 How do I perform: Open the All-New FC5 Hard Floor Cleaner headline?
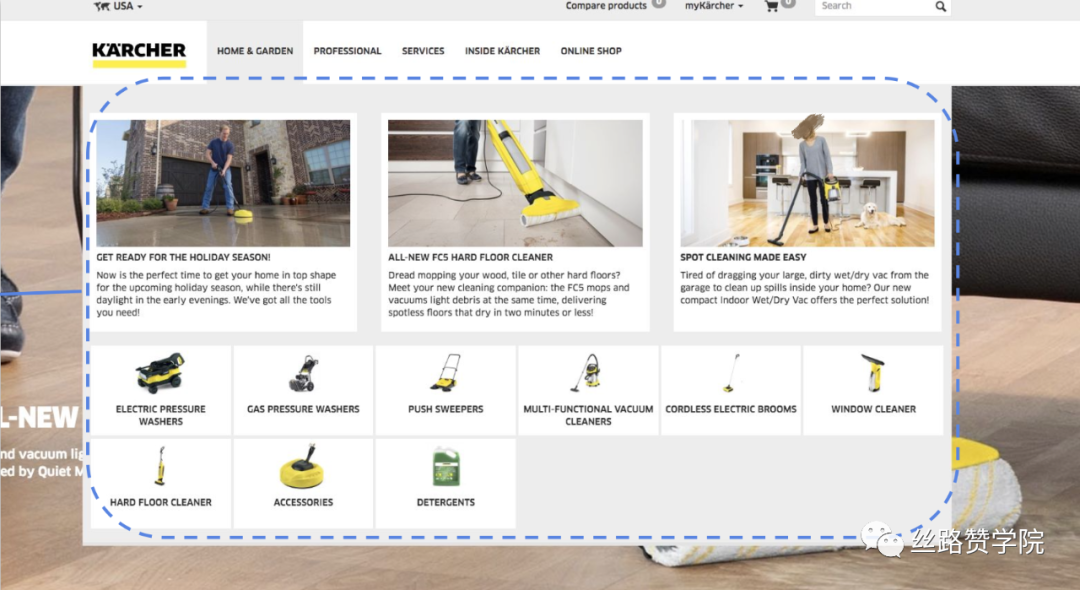click(x=470, y=257)
